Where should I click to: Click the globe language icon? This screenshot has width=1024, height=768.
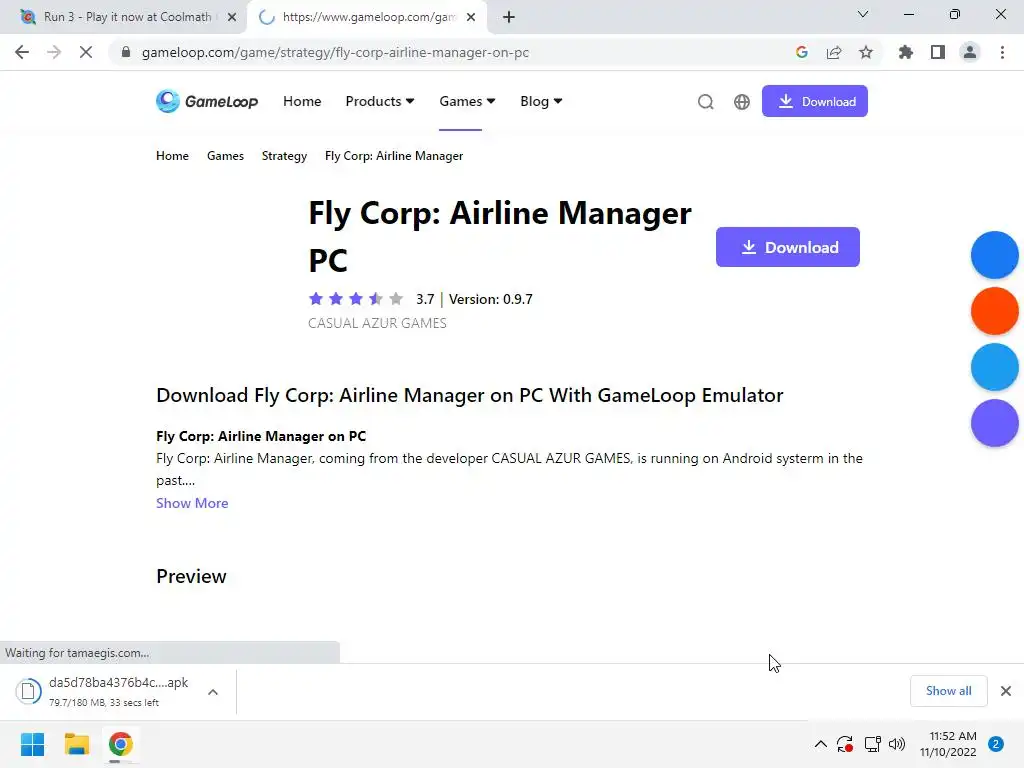(x=742, y=102)
